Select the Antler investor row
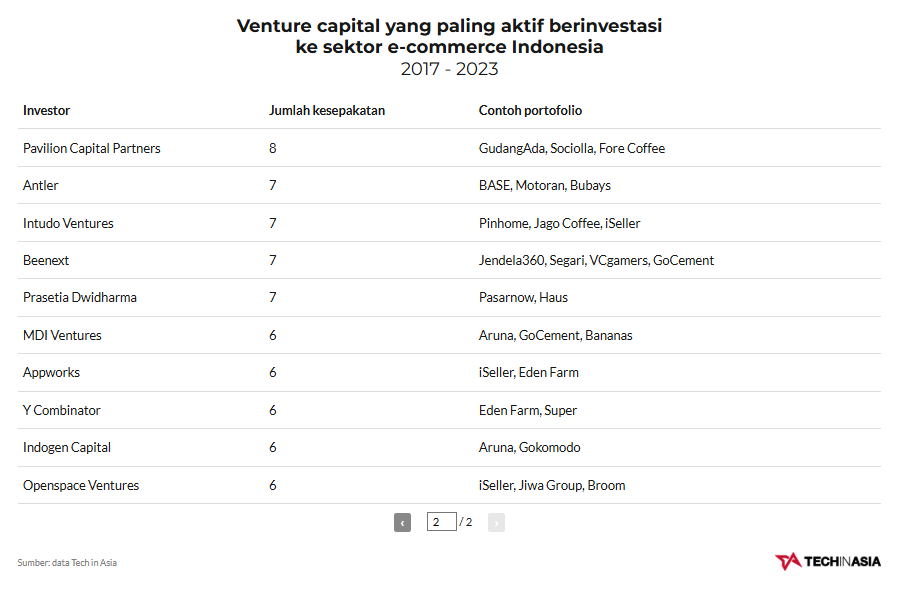 pos(41,185)
